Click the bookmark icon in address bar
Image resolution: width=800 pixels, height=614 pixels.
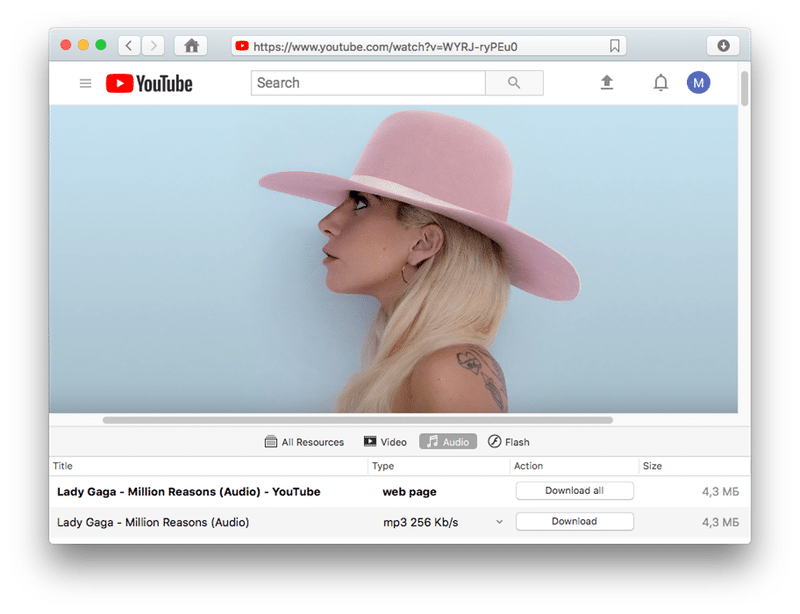pyautogui.click(x=615, y=46)
